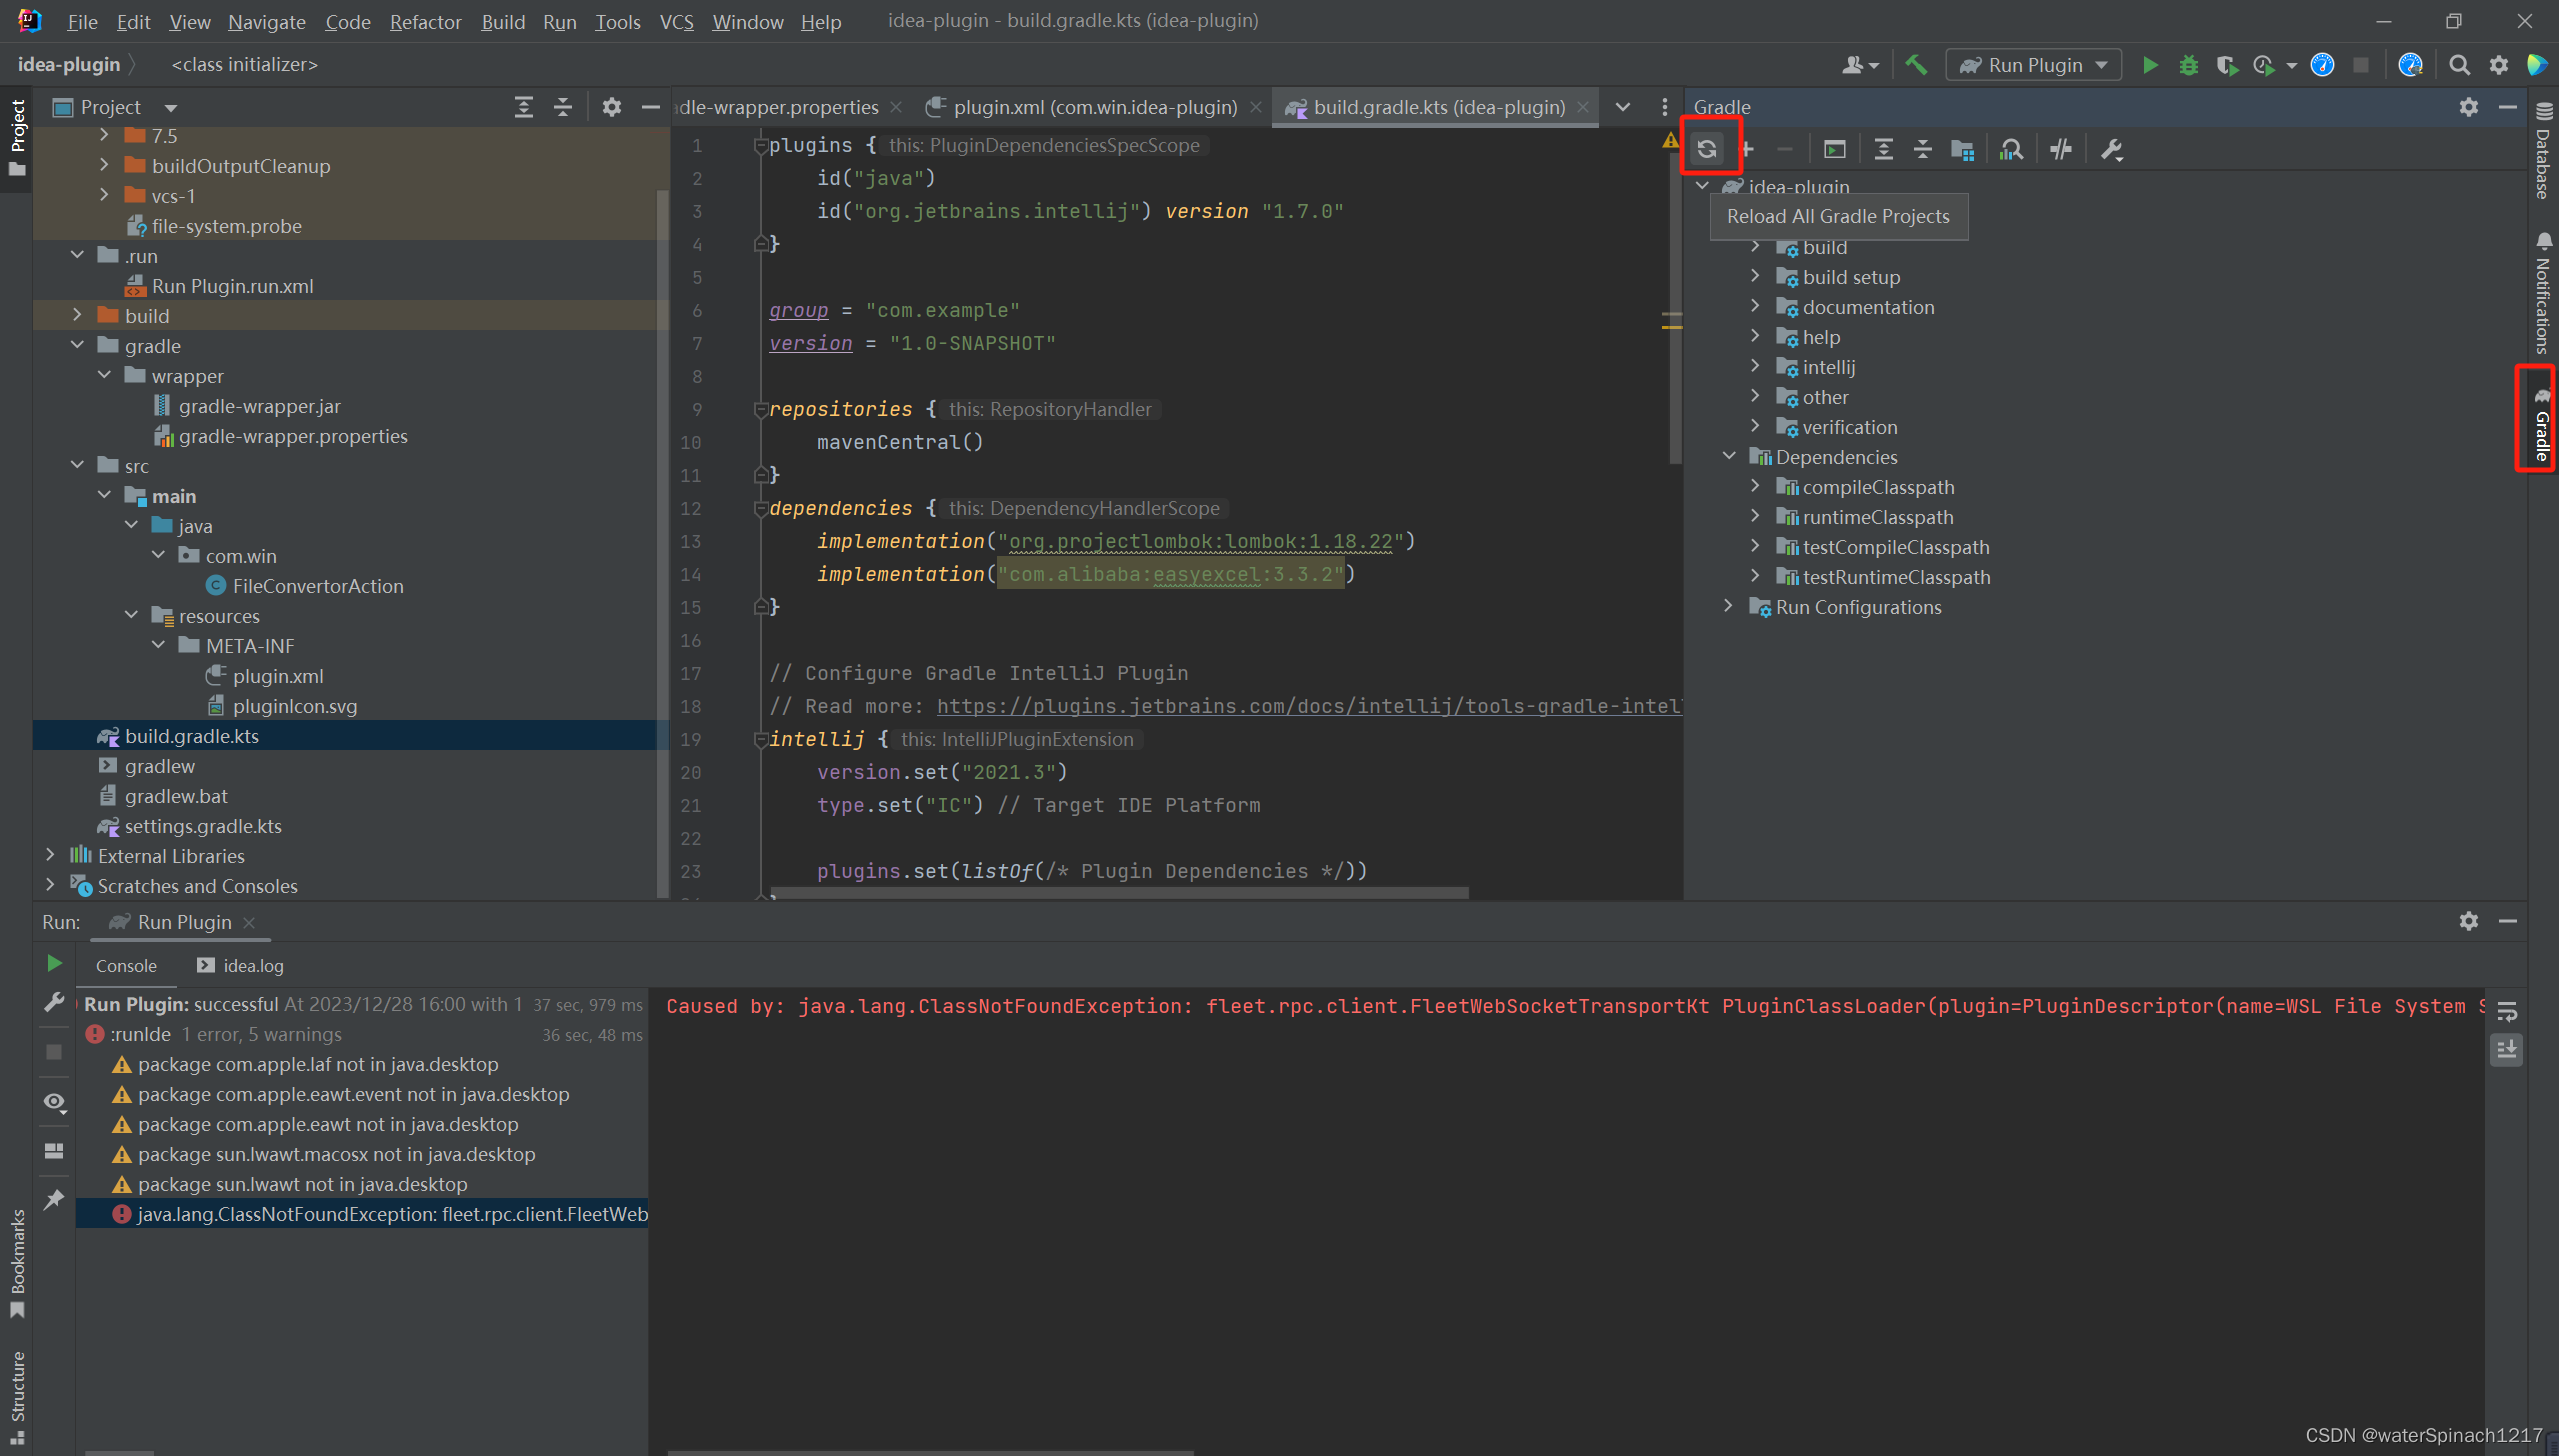Image resolution: width=2559 pixels, height=1456 pixels.
Task: Open Run tool window options gear
Action: click(x=2469, y=921)
